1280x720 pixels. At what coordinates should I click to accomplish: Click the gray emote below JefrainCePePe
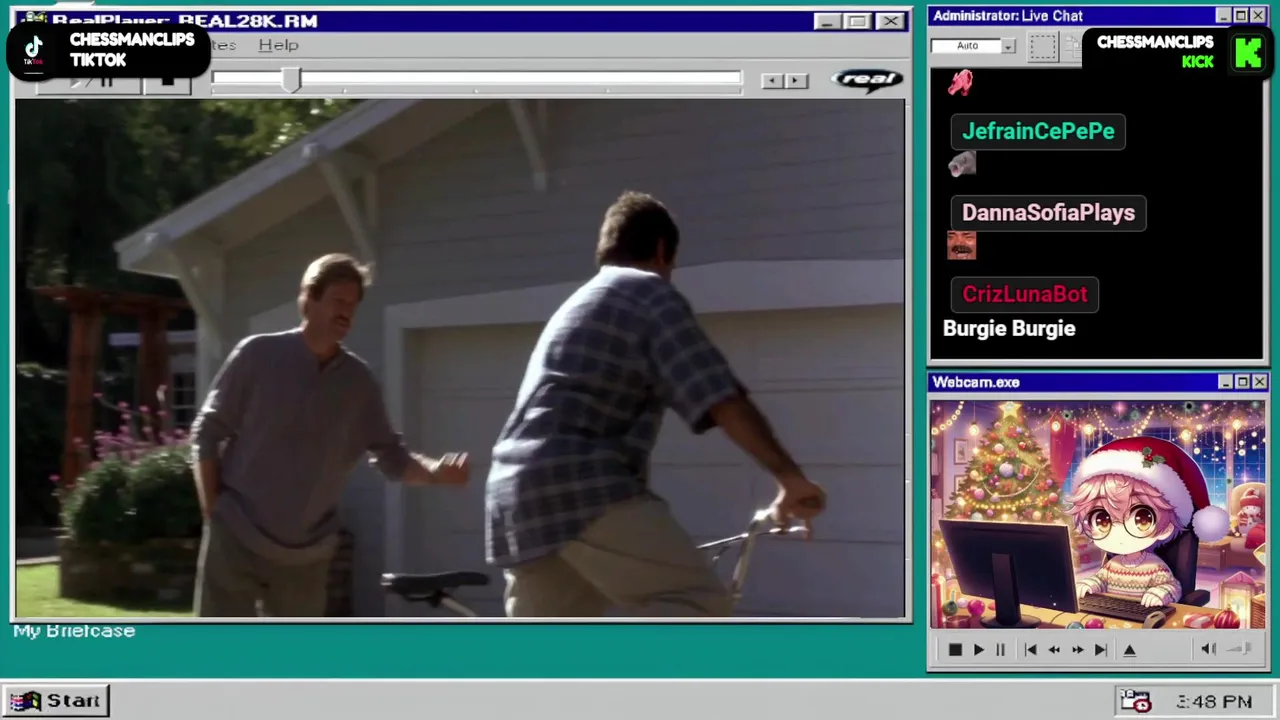click(x=961, y=164)
